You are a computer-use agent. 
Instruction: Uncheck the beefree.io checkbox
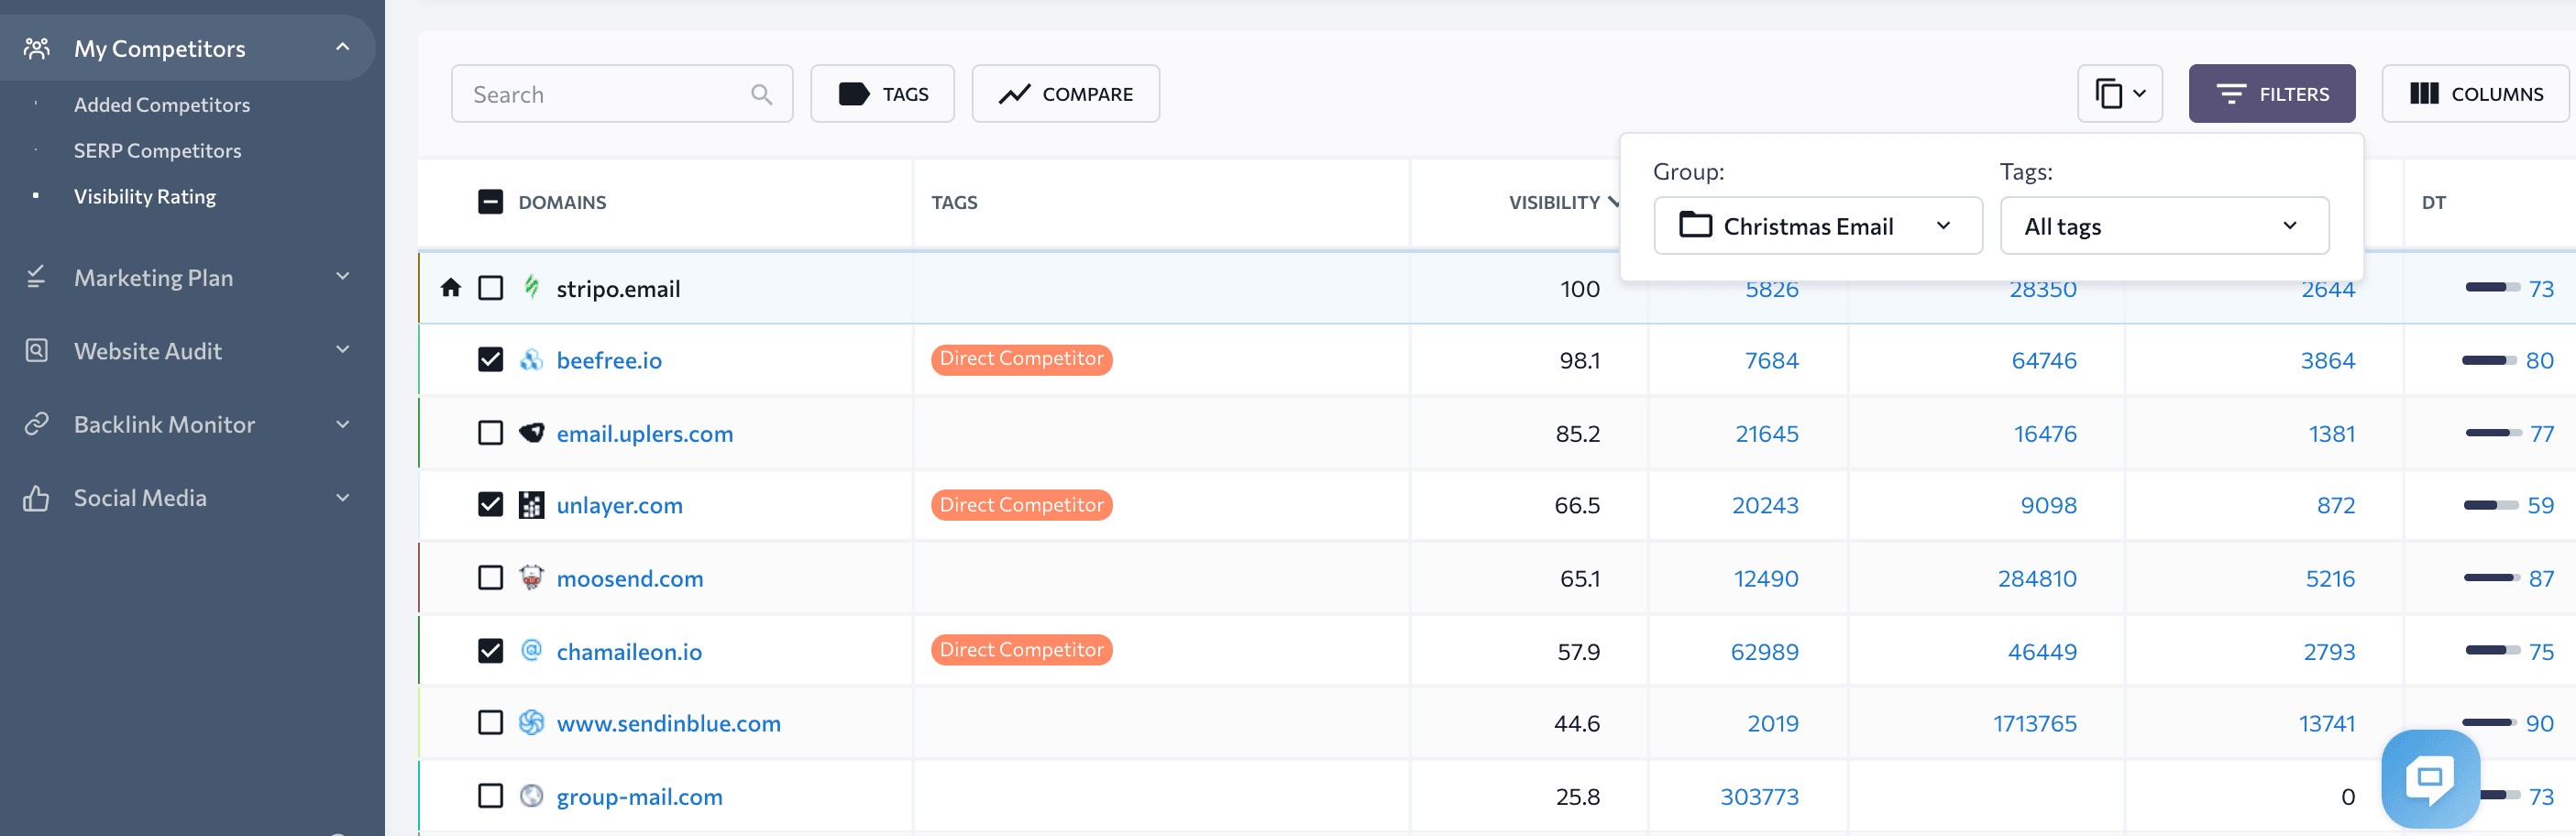tap(490, 360)
